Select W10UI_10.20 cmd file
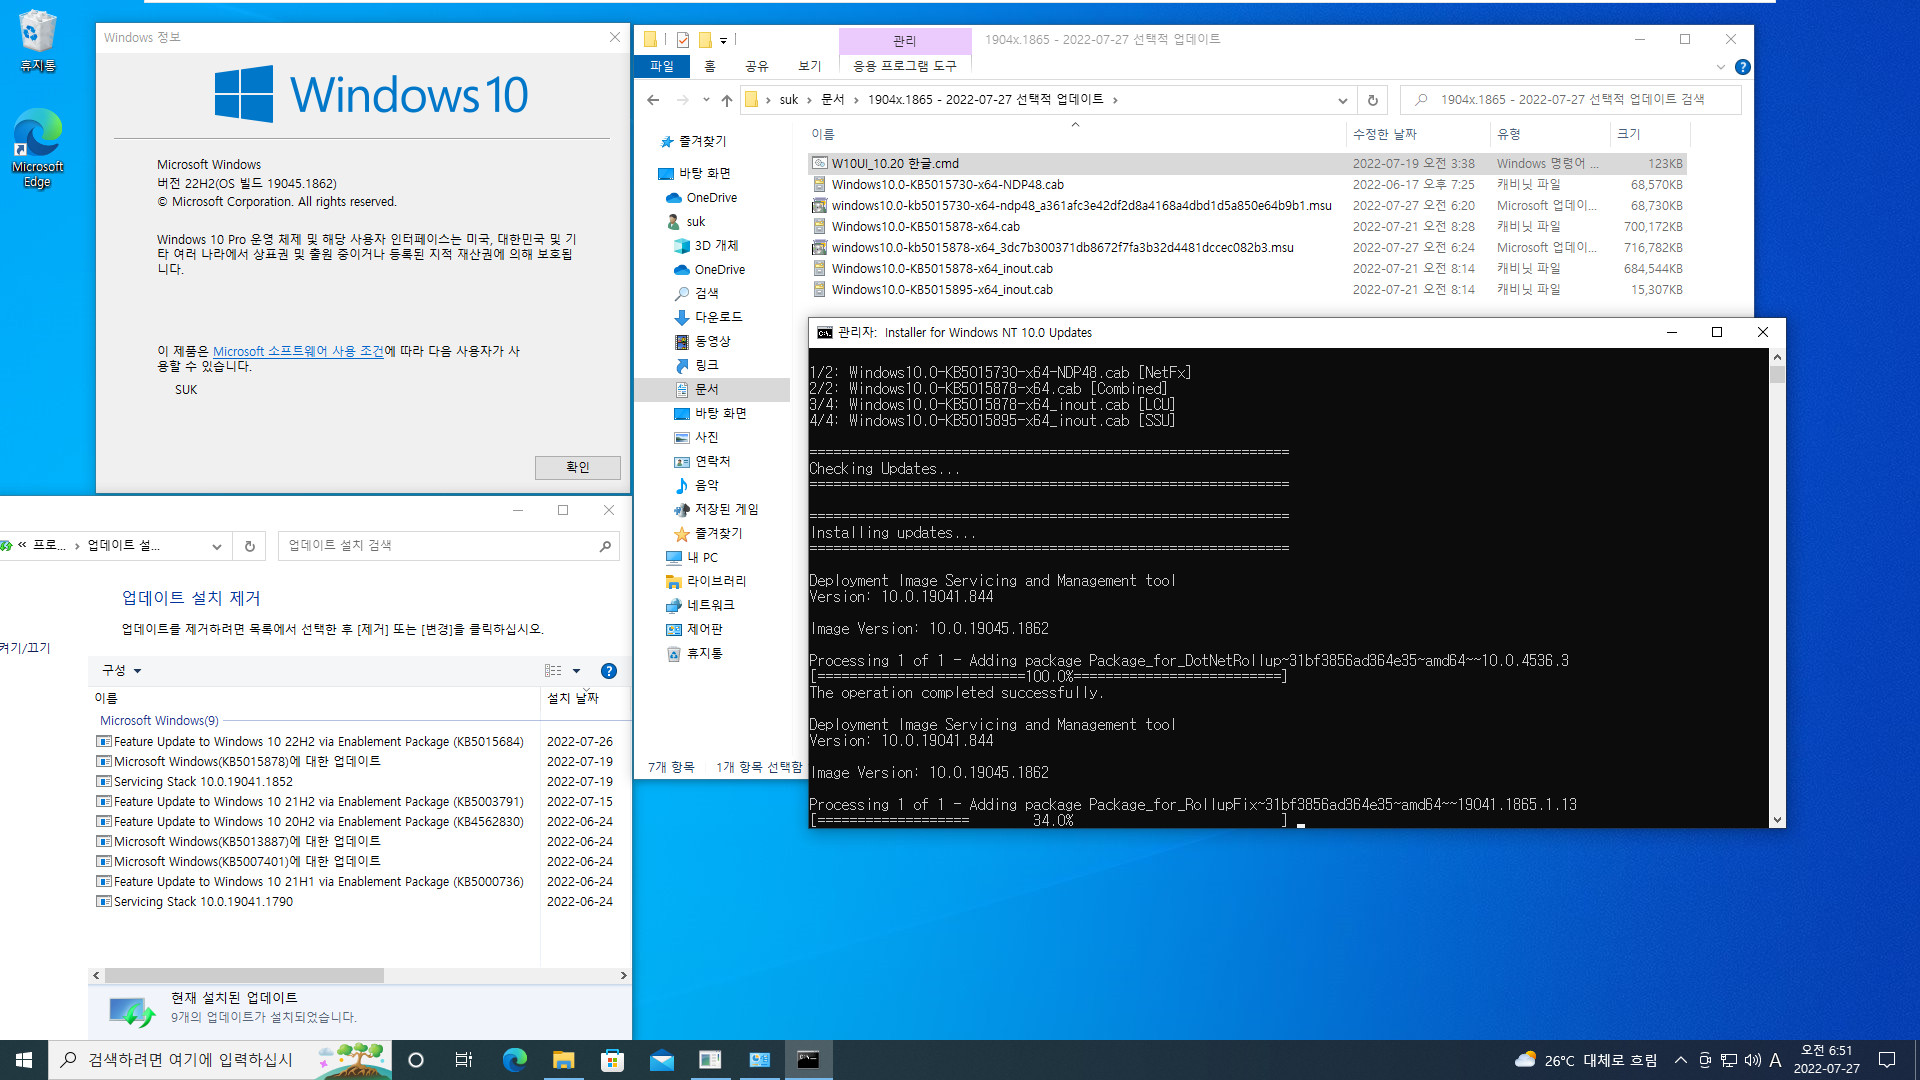Screen dimensions: 1920x1080 1247,164
